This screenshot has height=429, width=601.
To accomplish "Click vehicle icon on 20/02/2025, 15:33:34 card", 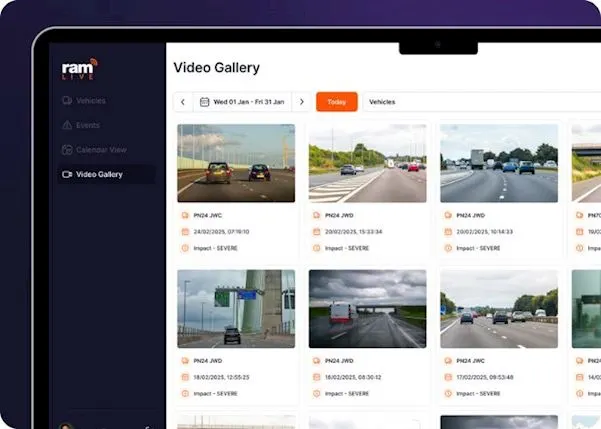I will coord(317,215).
